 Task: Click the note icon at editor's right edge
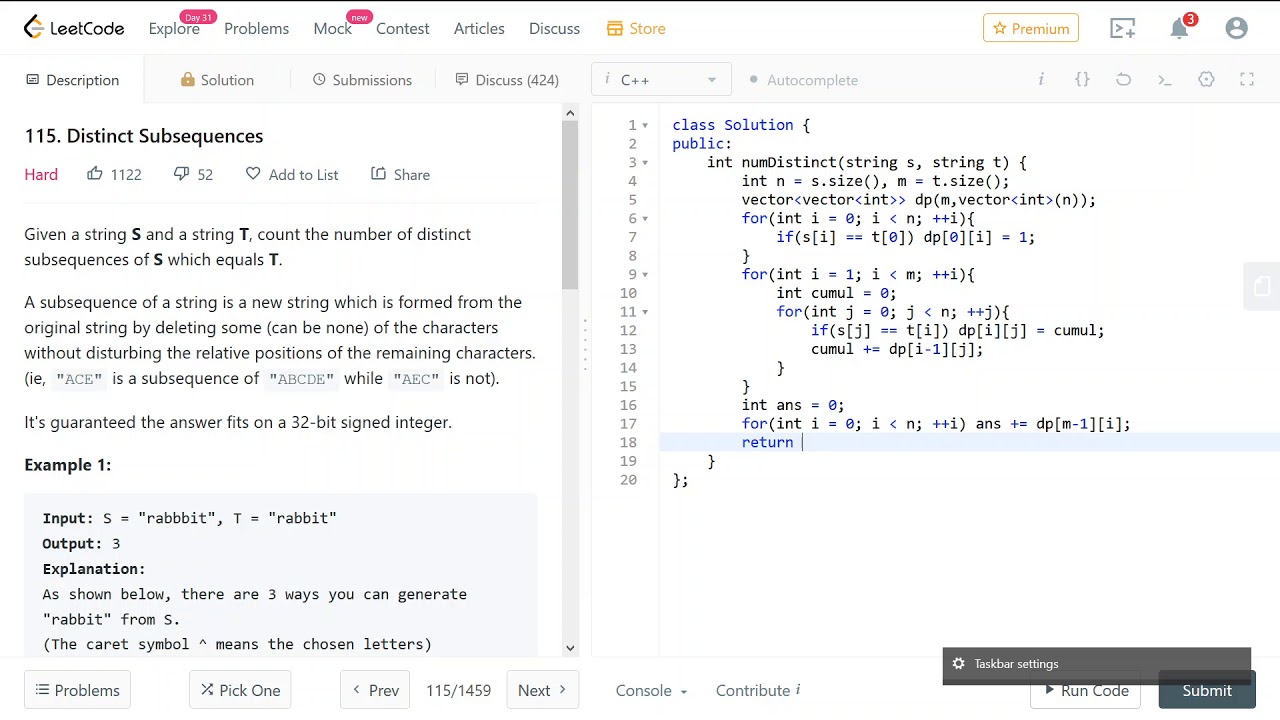tap(1262, 287)
